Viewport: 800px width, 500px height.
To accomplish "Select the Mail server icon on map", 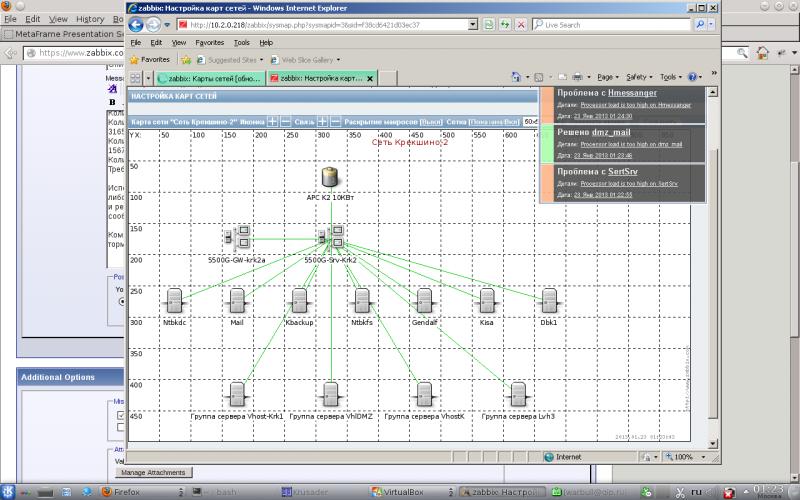I will (x=237, y=300).
